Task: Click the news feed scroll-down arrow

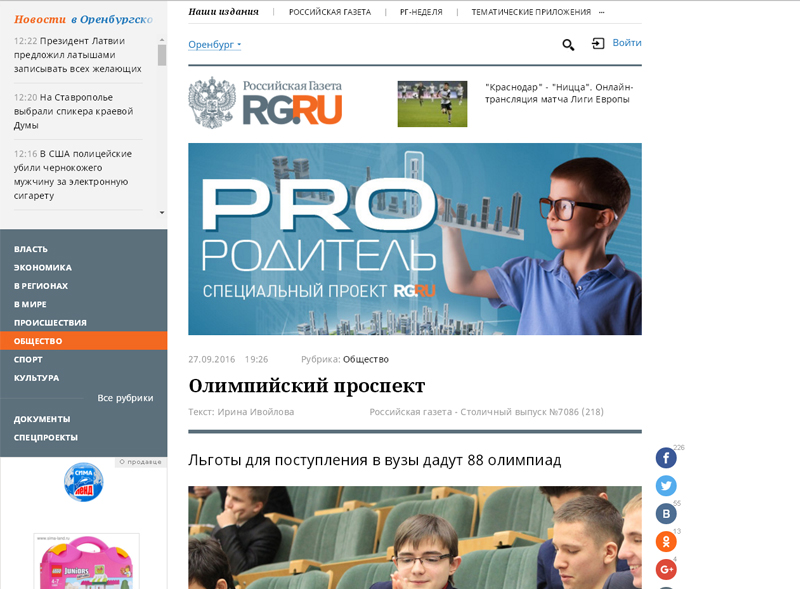Action: tap(162, 212)
